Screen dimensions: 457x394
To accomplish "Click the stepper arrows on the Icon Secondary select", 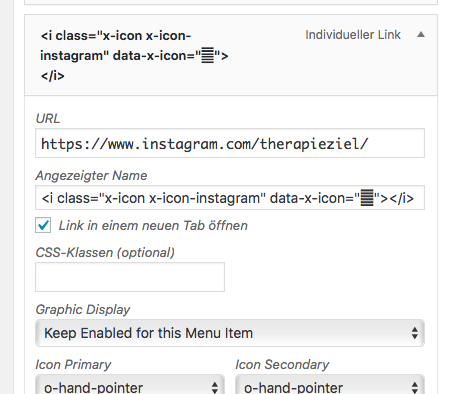I will tap(414, 388).
